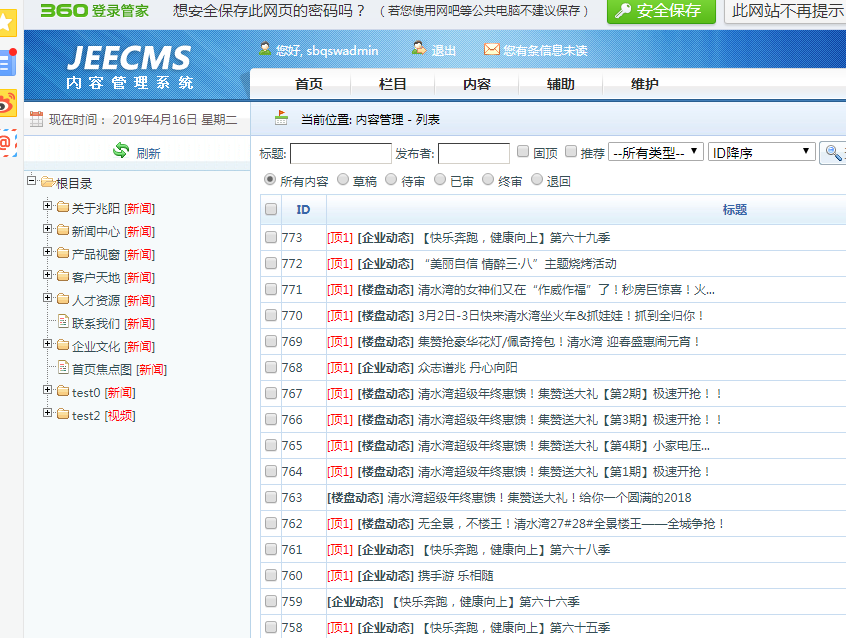846x638 pixels.
Task: Click the key icon on 安全保存 button
Action: click(623, 11)
